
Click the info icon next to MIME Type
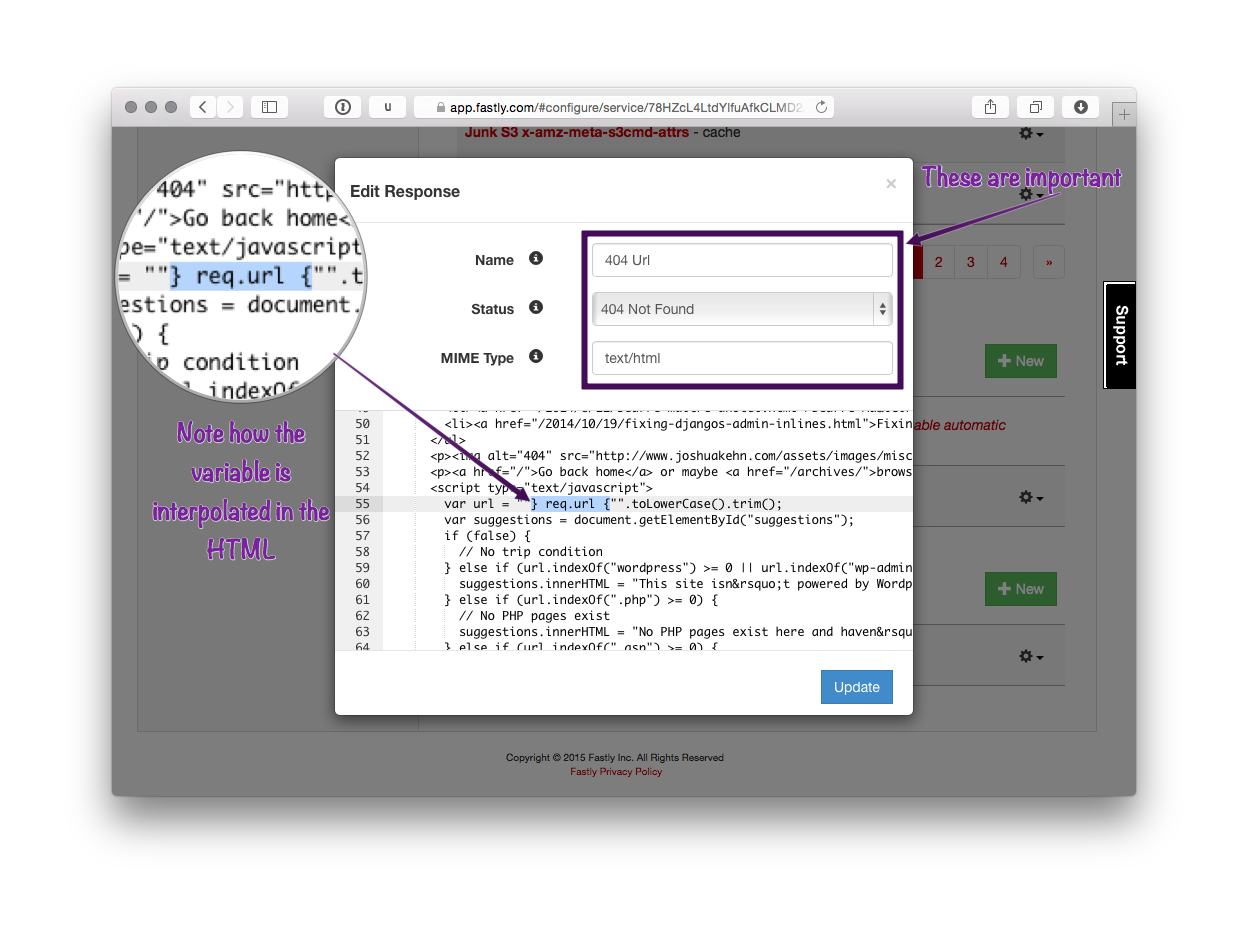tap(536, 357)
